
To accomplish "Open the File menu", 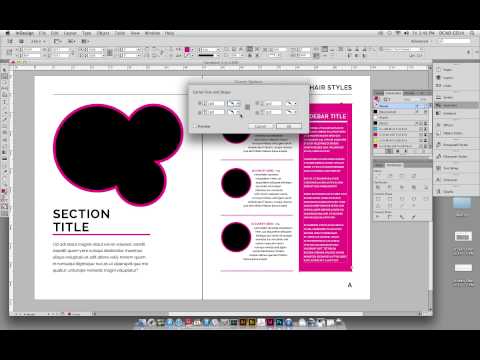I will point(42,33).
